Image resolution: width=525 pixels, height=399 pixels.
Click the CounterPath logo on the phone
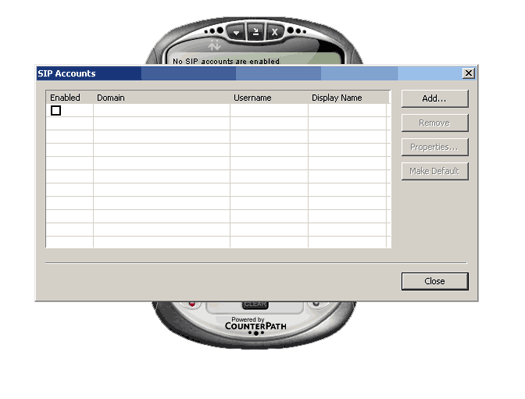255,326
